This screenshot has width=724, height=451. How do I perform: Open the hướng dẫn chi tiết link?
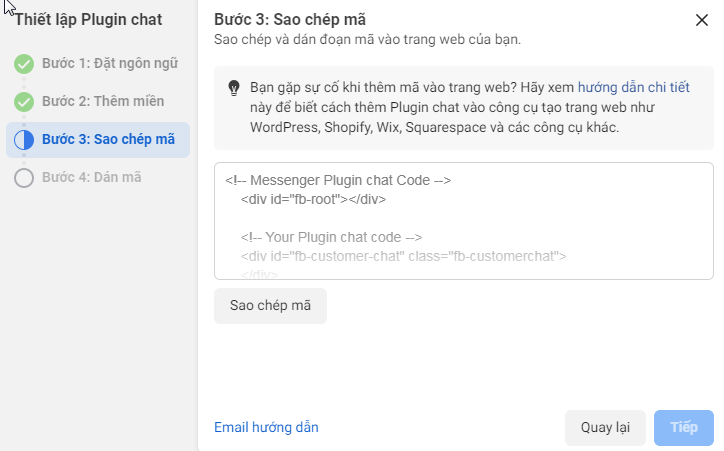click(634, 87)
